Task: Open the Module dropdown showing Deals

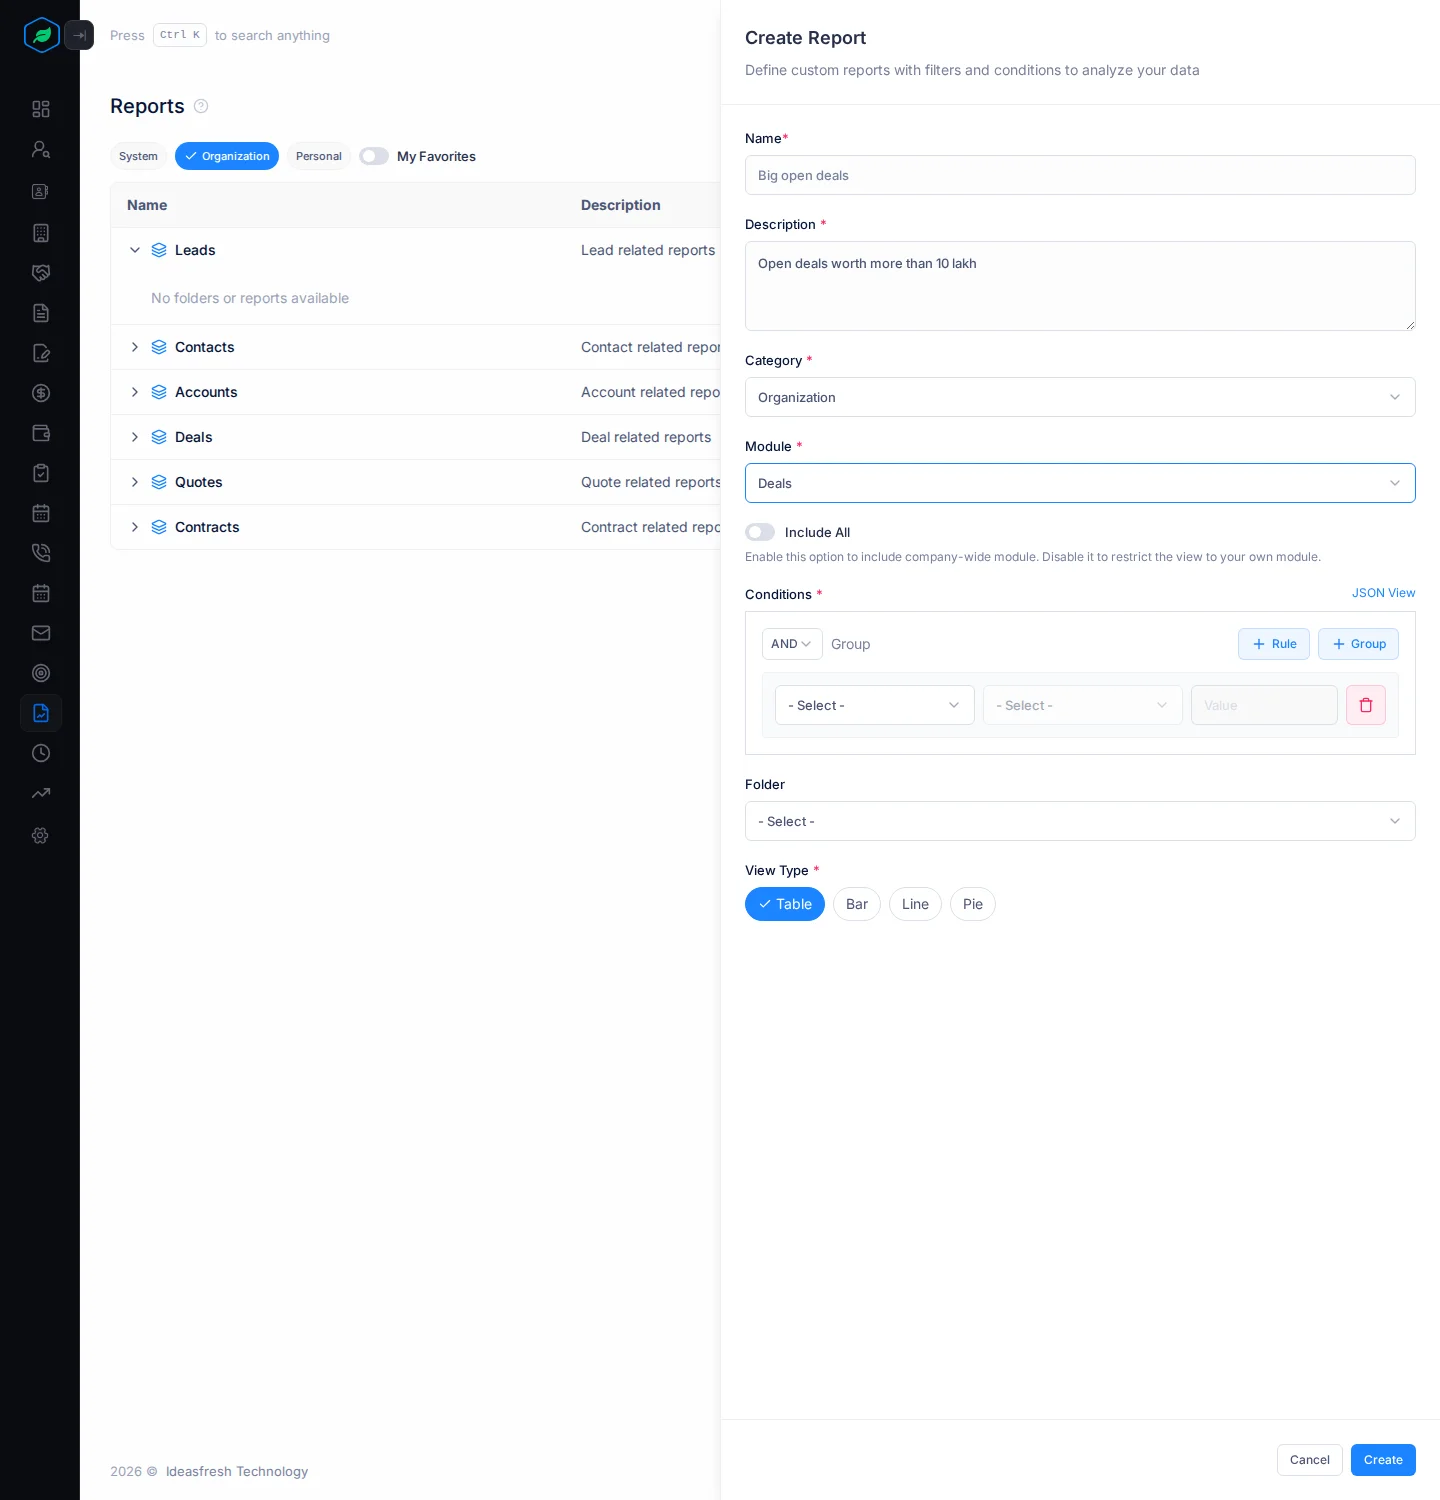Action: coord(1080,483)
